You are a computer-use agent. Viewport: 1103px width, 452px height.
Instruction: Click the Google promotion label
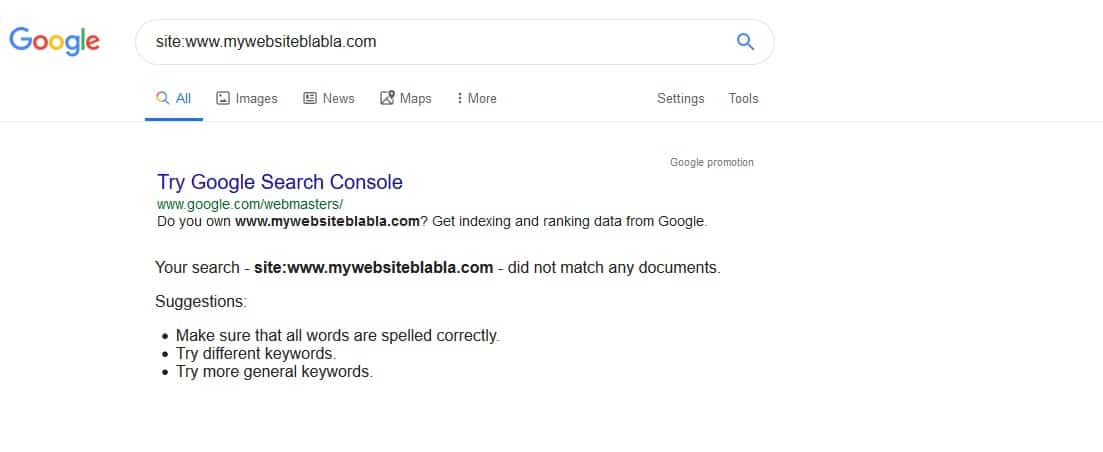point(711,162)
